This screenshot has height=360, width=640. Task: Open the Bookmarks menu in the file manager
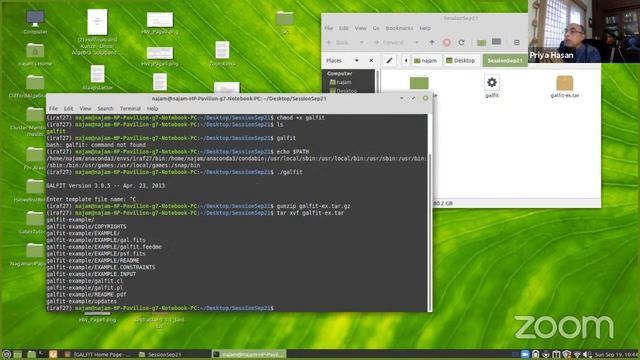(399, 28)
